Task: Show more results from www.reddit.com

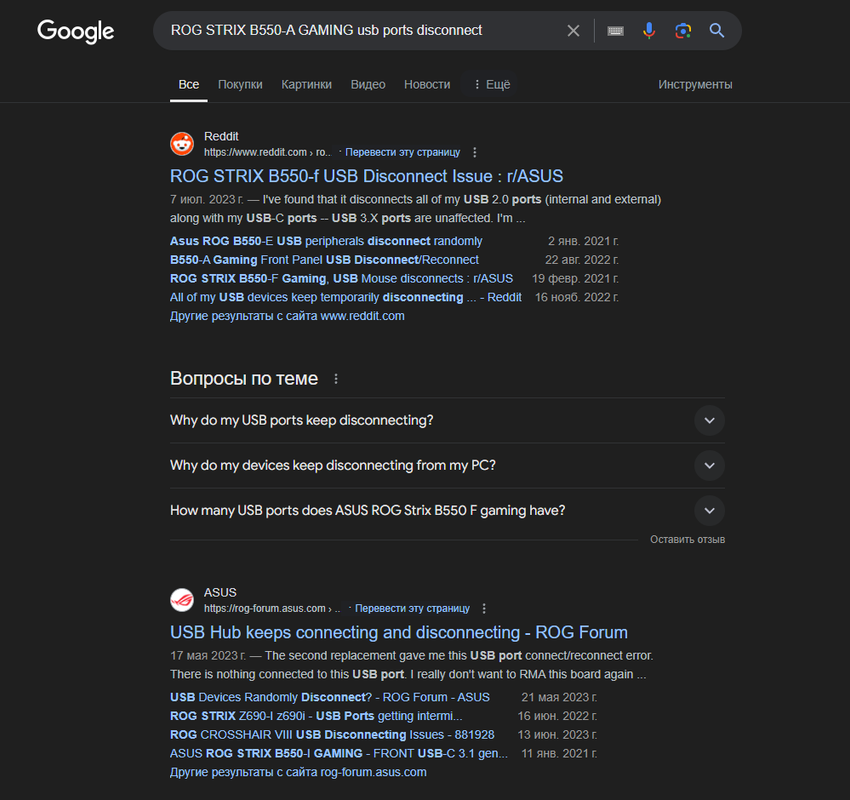Action: click(x=287, y=316)
